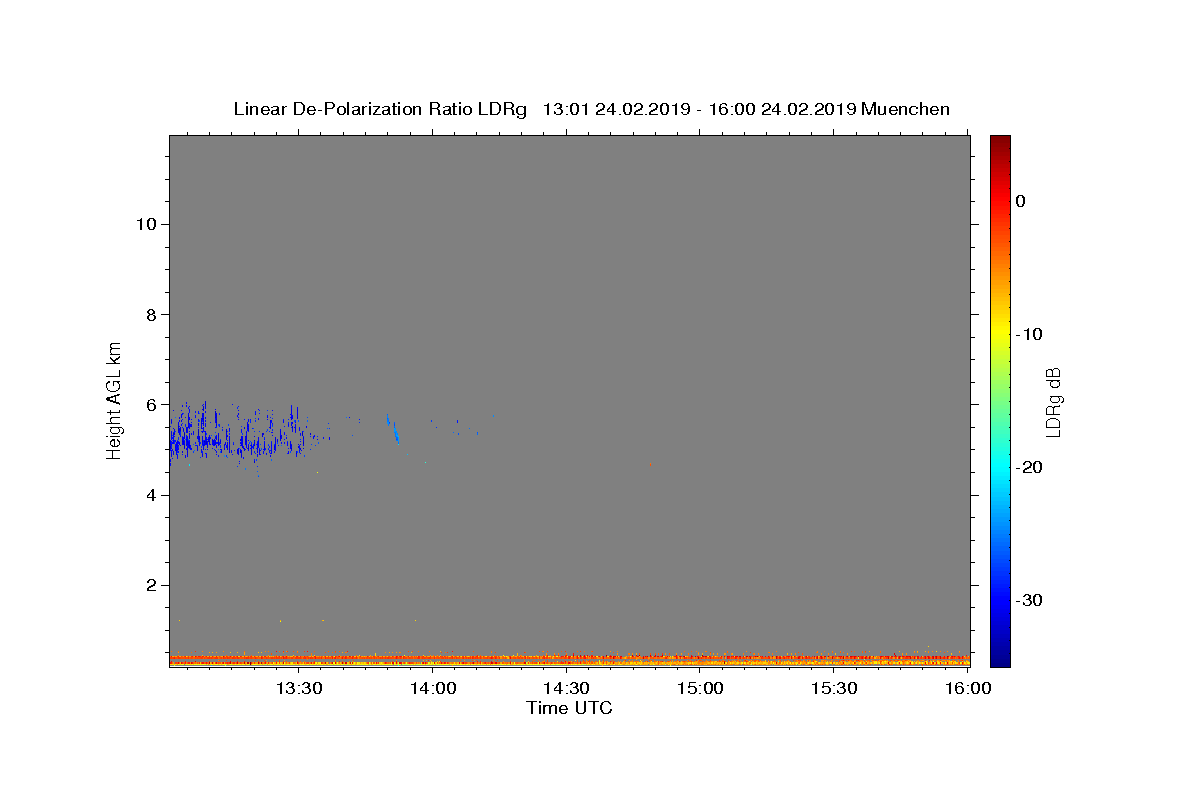Screen dimensions: 1200x800
Task: Click the light-blue streak before 14:00
Action: 393,429
